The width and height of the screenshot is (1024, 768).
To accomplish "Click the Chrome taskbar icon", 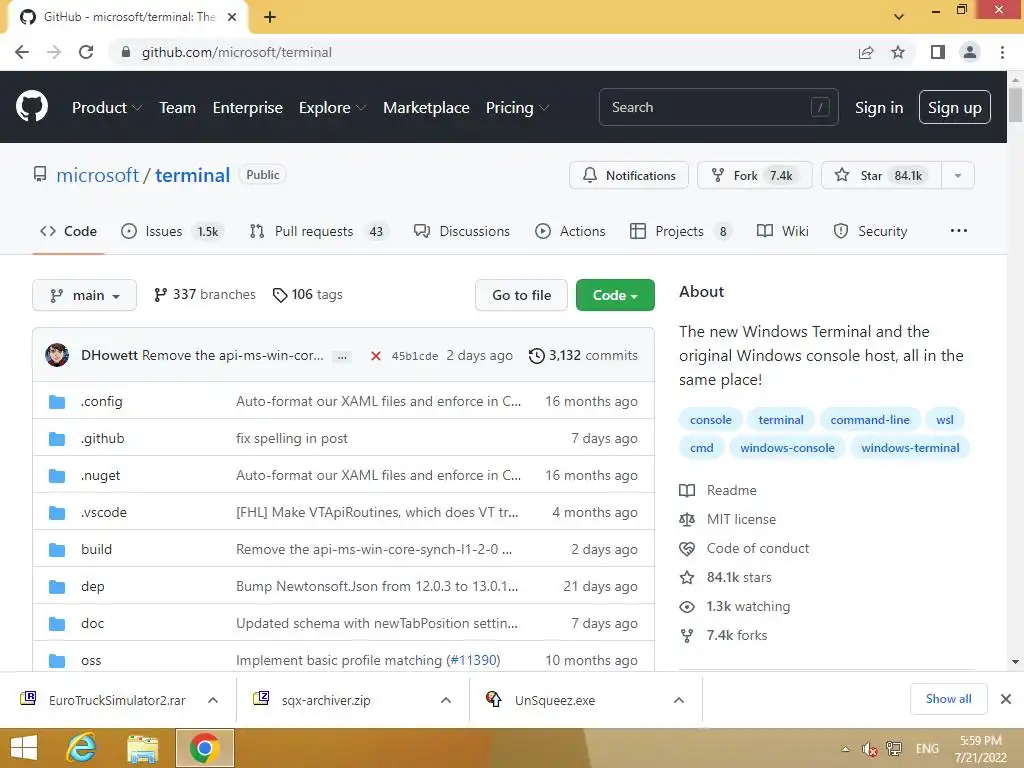I will pos(204,748).
